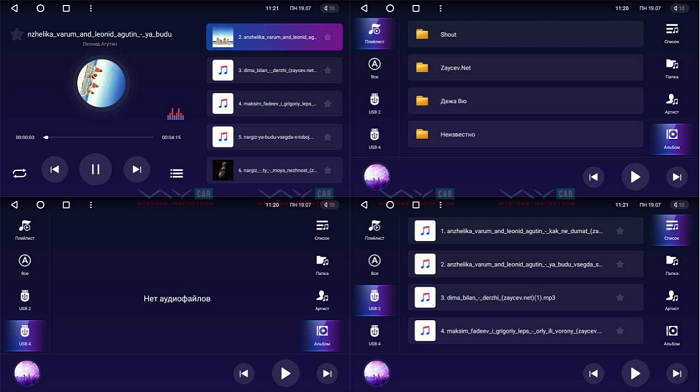Select track 3 dima_bilan in the now-playing list
Image resolution: width=700 pixels, height=392 pixels.
pos(275,70)
